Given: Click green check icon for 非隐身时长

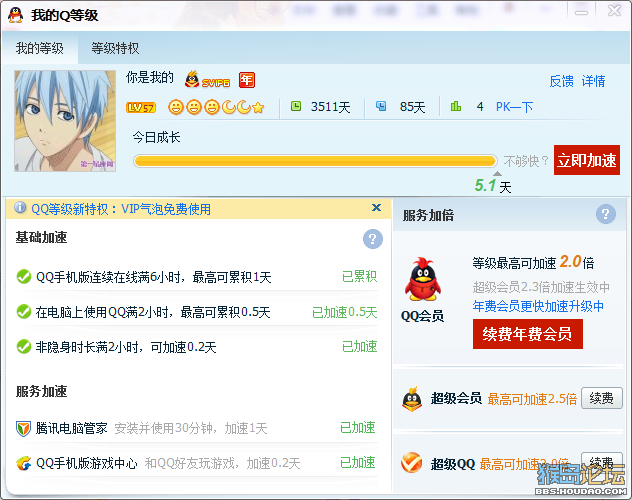Looking at the screenshot, I should click(24, 346).
